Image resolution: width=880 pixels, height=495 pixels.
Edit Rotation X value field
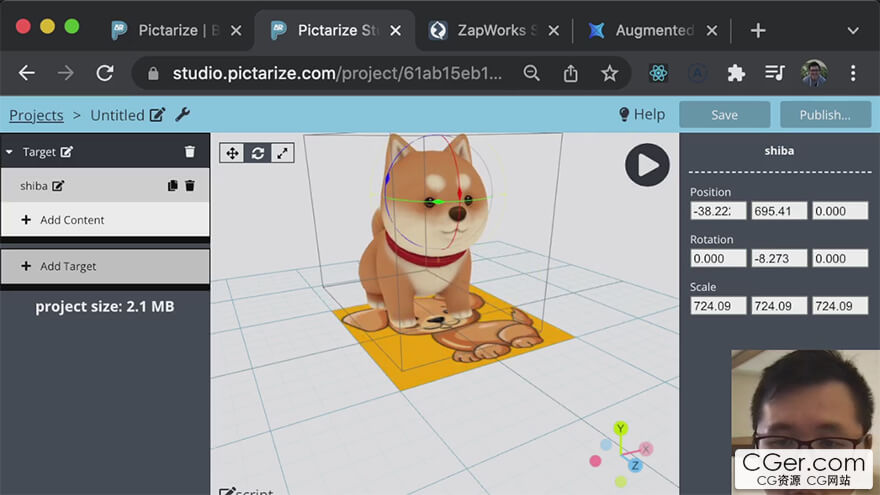[x=718, y=259]
